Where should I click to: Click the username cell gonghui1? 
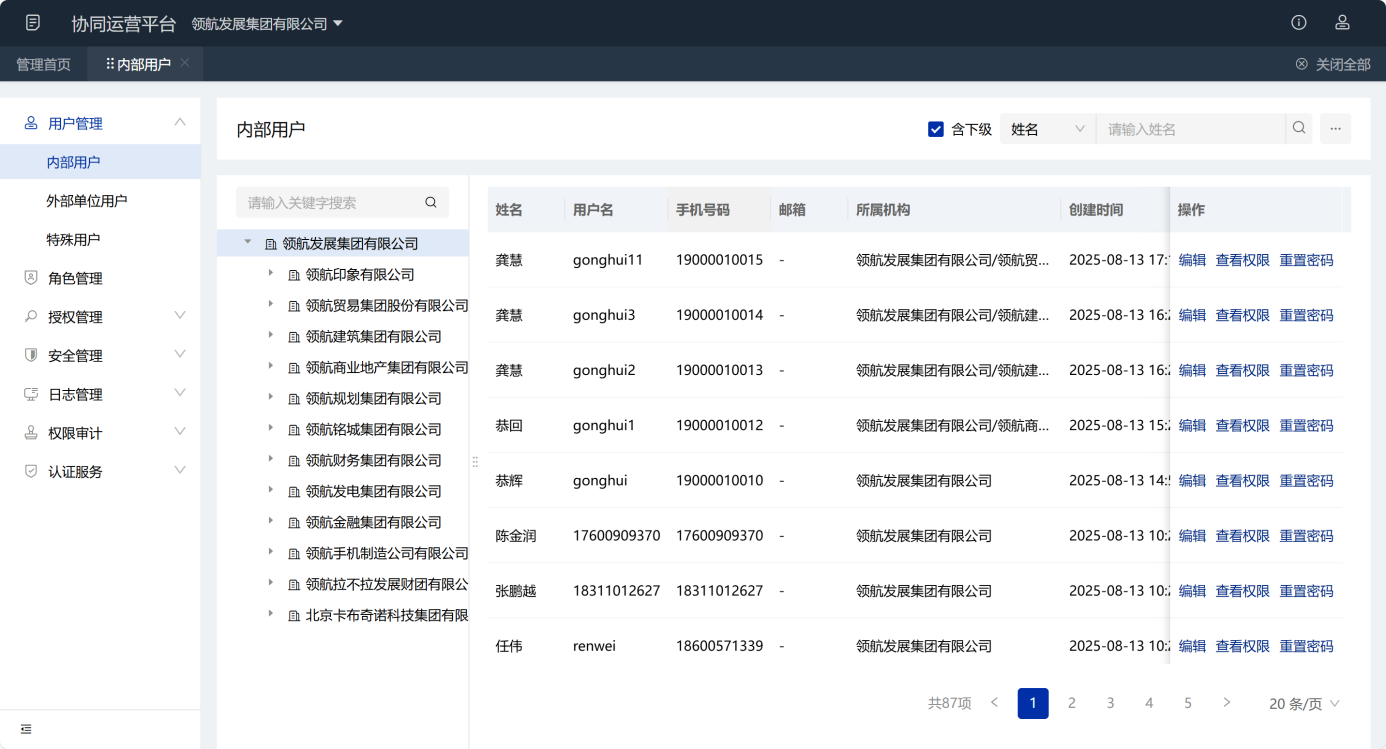[604, 425]
